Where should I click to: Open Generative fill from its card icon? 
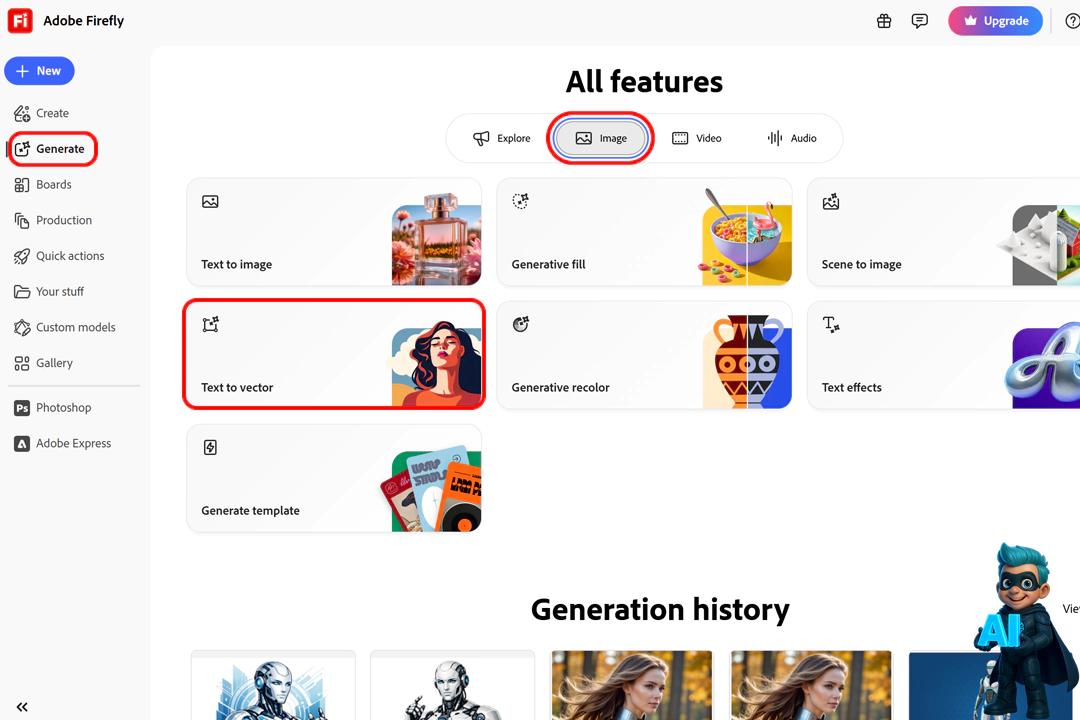click(x=520, y=201)
